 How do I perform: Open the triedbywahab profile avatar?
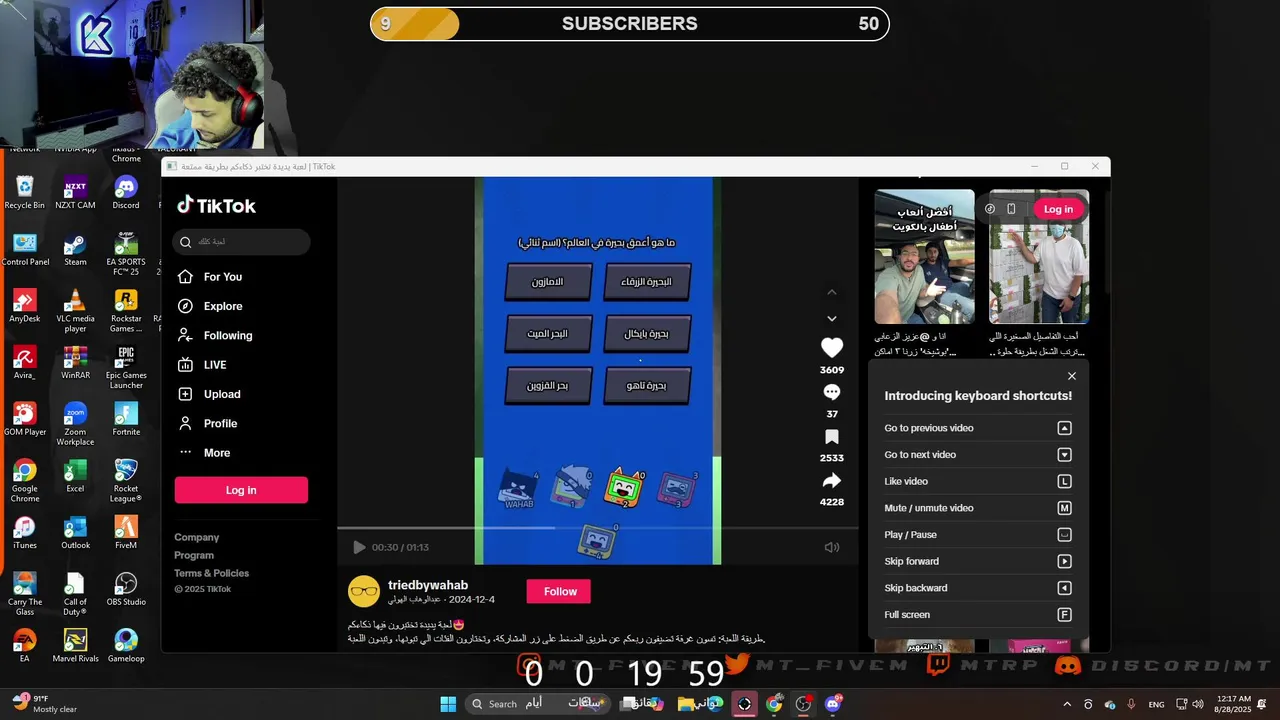(364, 591)
